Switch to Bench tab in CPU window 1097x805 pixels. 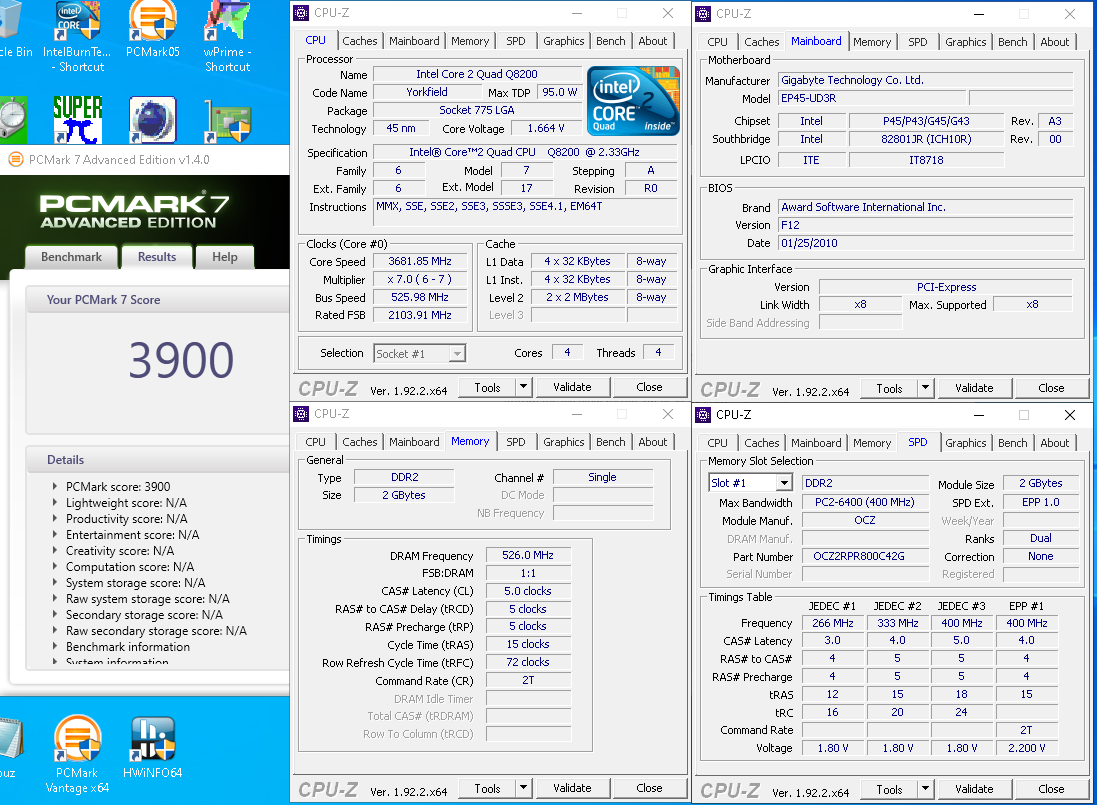tap(611, 41)
